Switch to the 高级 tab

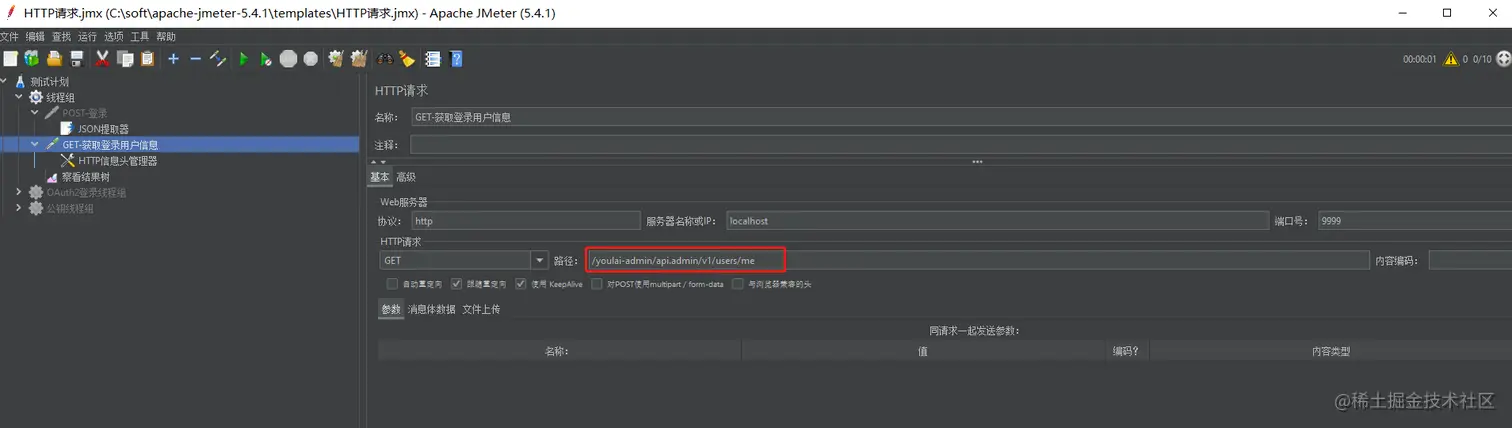click(406, 177)
